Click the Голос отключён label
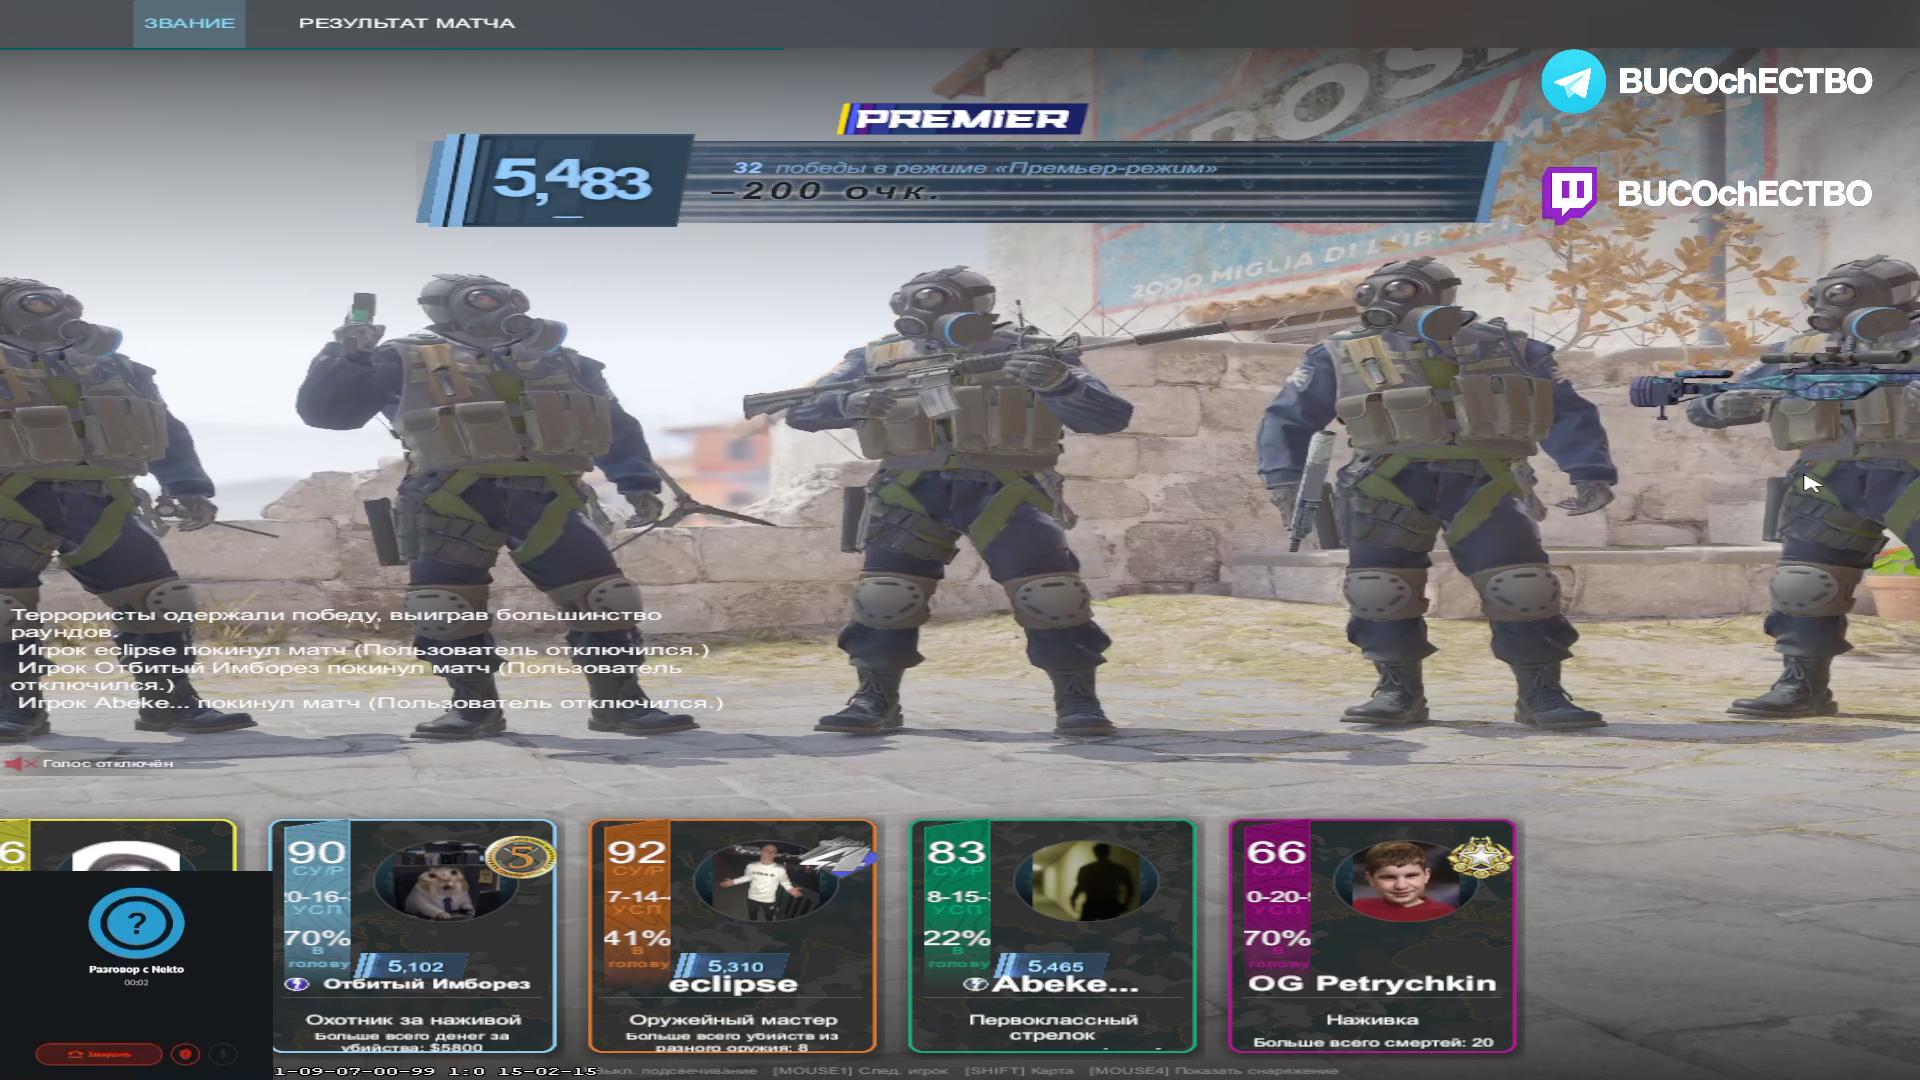 click(108, 764)
